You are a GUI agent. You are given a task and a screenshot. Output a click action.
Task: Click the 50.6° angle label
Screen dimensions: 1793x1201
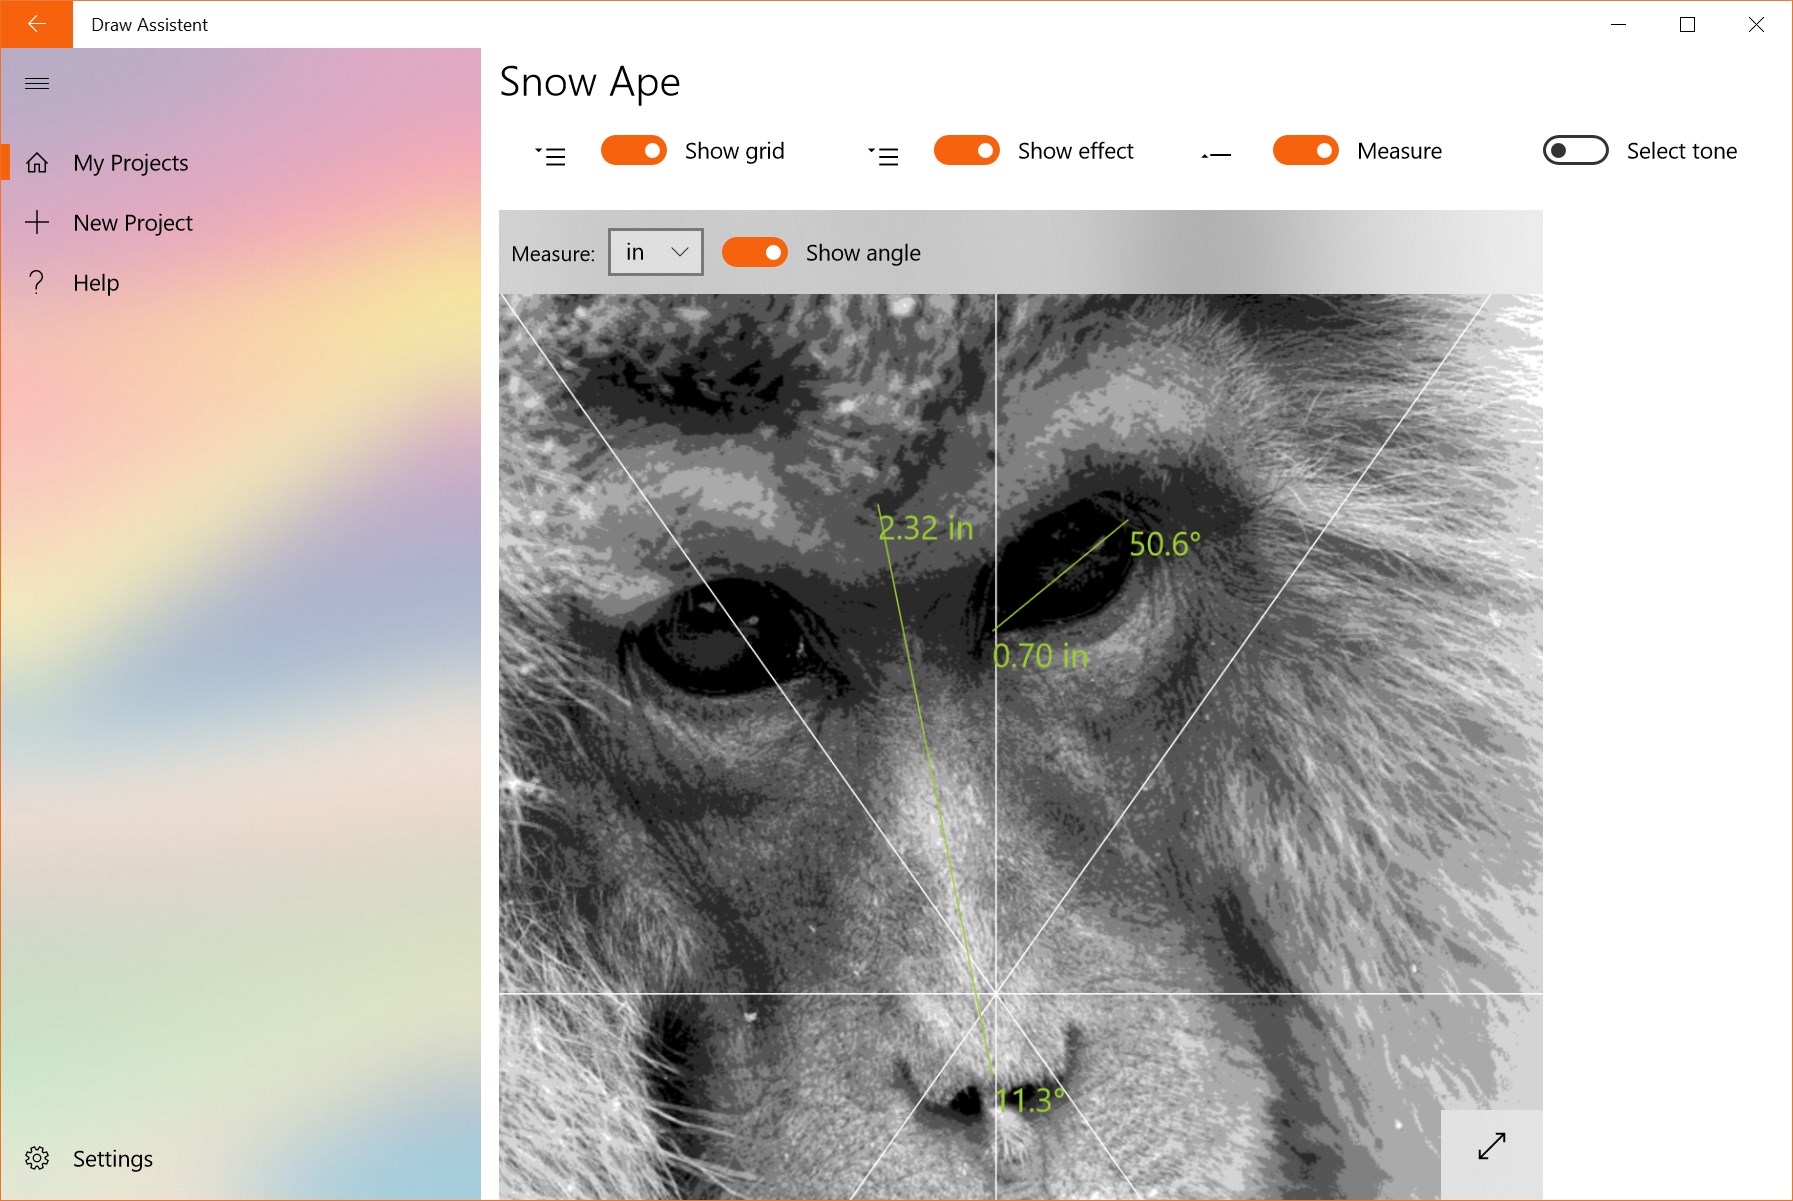pyautogui.click(x=1165, y=544)
